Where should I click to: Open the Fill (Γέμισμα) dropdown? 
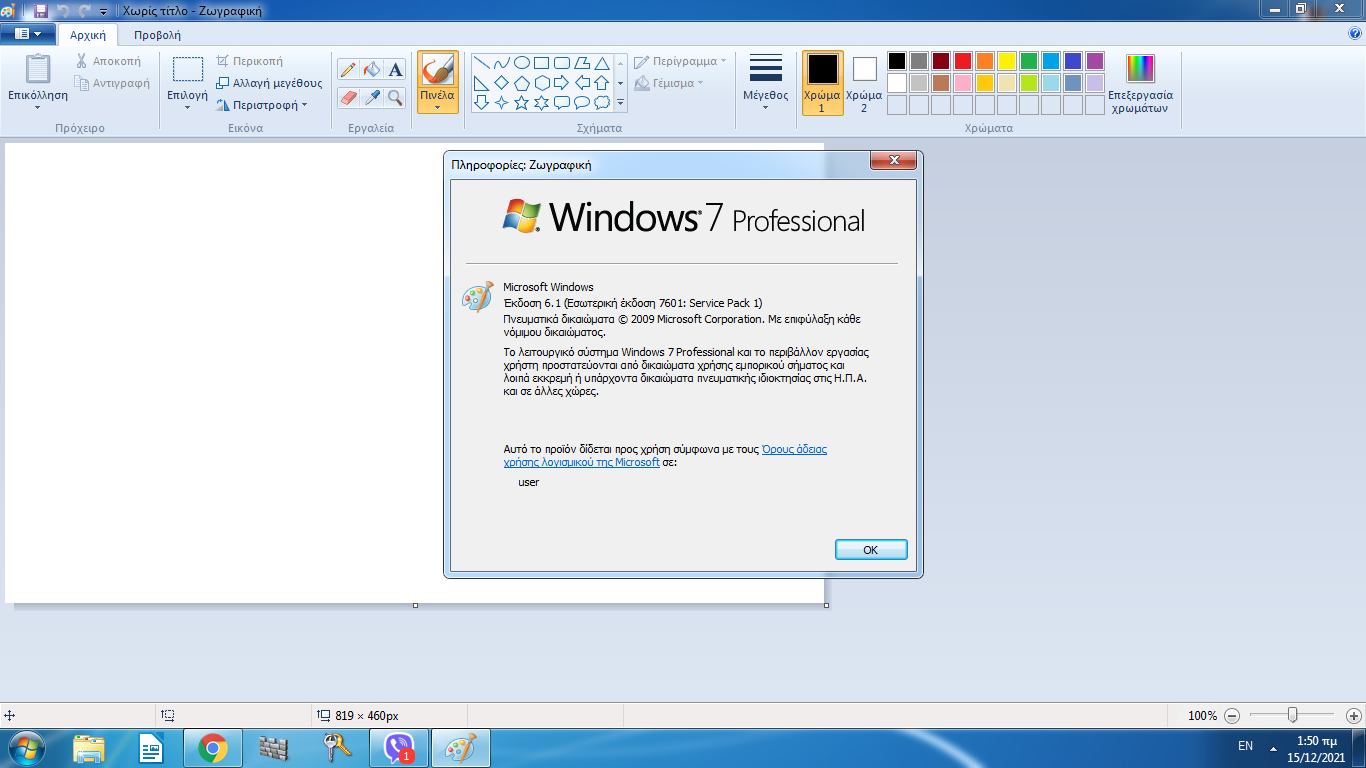(669, 83)
